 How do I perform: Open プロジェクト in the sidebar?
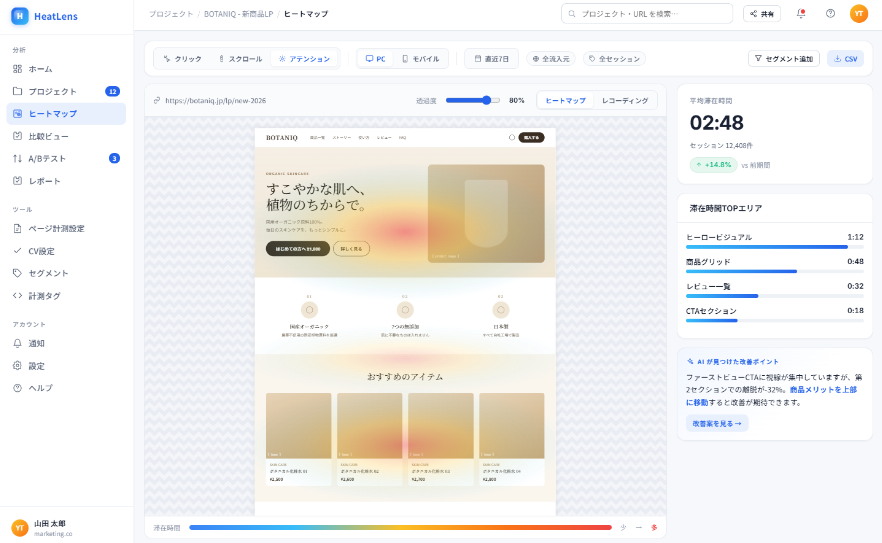pos(66,91)
